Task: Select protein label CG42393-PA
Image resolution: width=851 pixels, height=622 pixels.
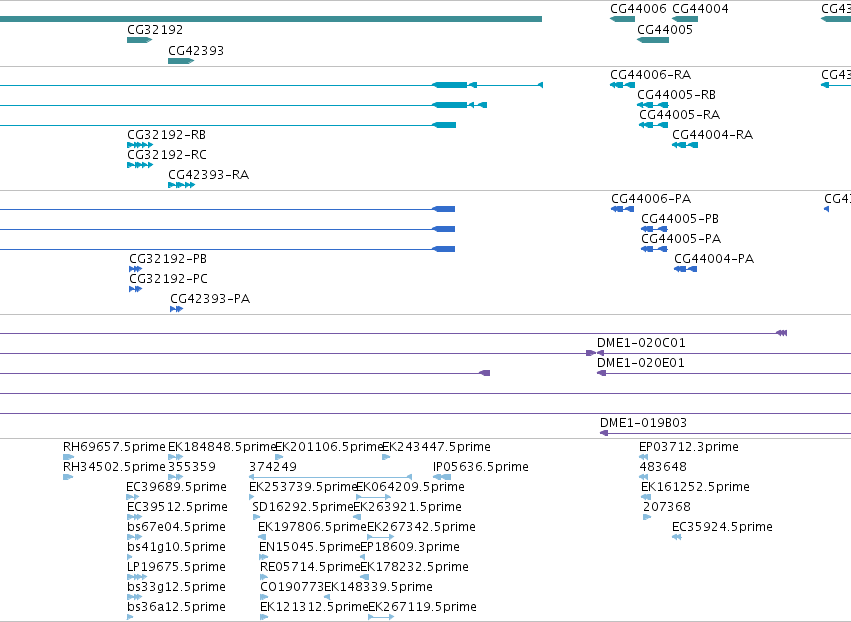Action: (x=210, y=299)
